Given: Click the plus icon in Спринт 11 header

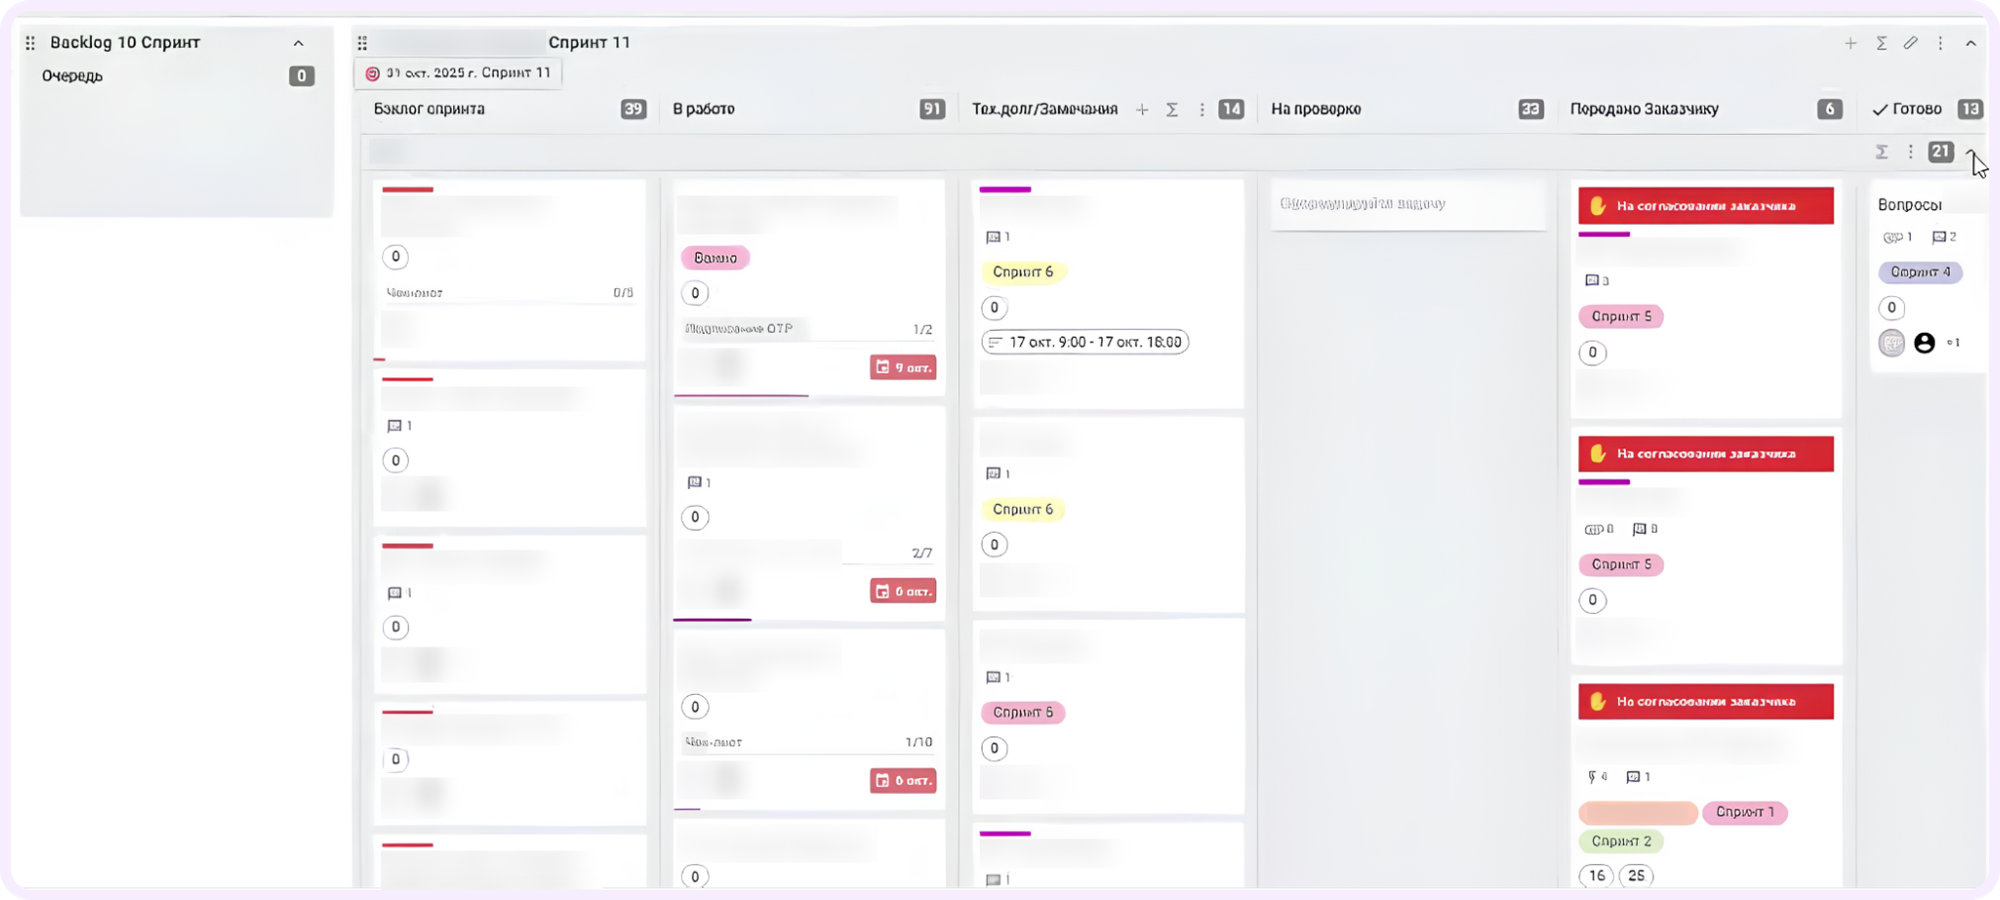Looking at the screenshot, I should point(1851,43).
